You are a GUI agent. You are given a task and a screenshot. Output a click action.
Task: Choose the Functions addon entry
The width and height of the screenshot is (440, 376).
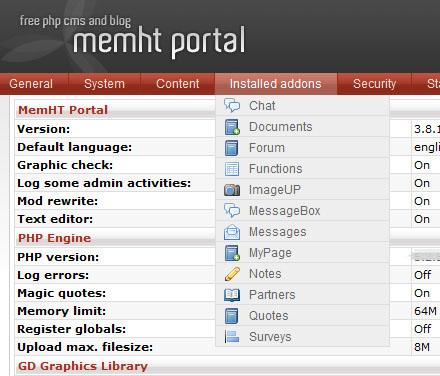302,169
